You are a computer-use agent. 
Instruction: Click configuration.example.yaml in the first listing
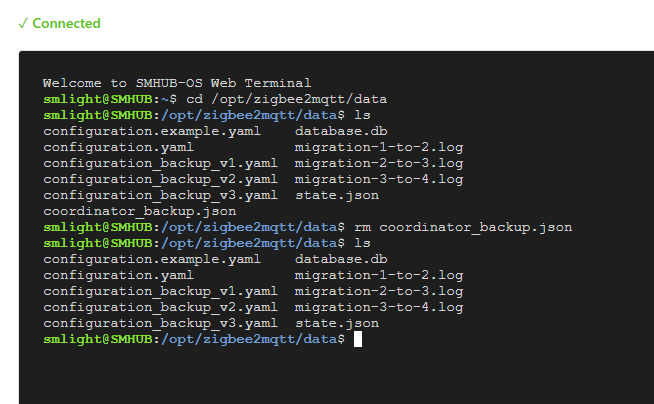point(152,131)
